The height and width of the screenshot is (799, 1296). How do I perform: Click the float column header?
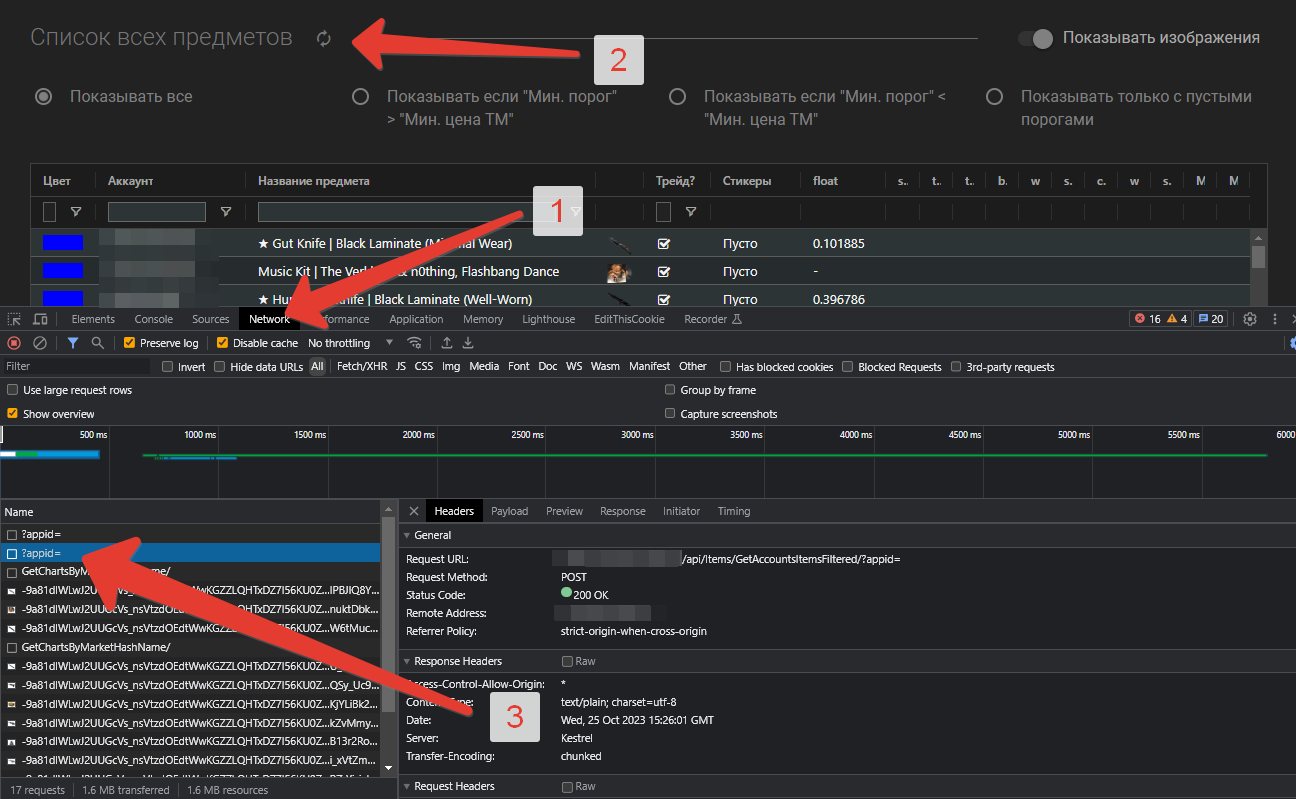(825, 181)
